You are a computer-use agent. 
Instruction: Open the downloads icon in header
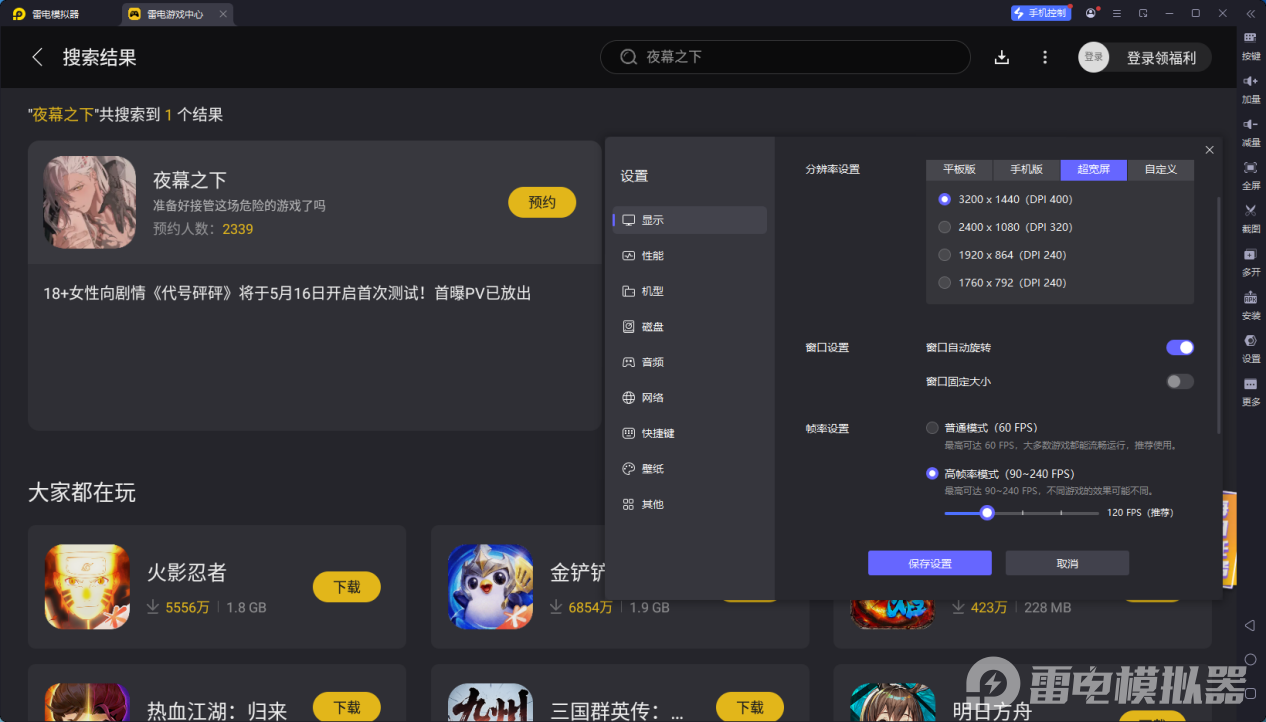[x=1001, y=57]
